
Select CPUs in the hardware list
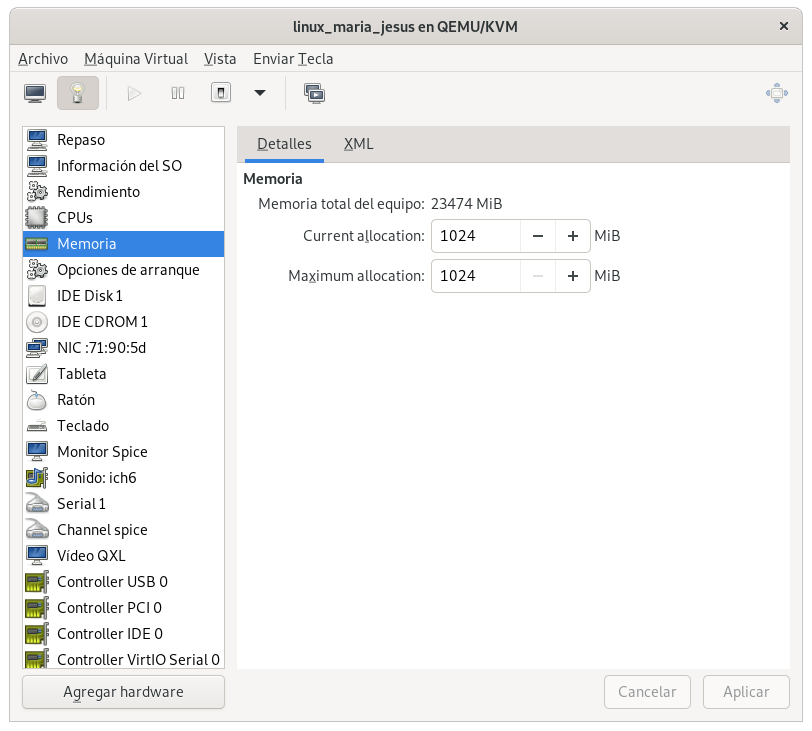(75, 218)
